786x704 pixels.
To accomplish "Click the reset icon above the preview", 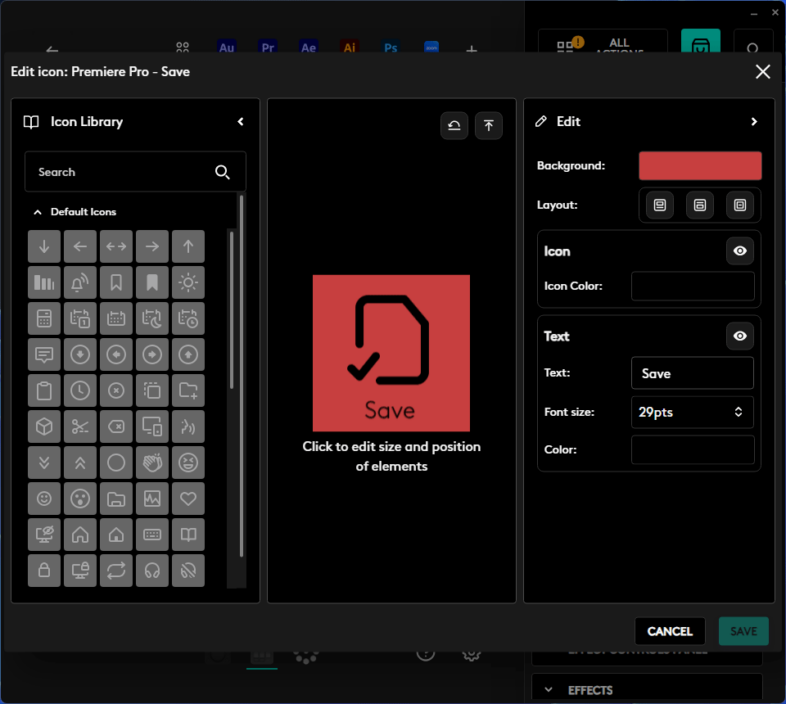I will tap(454, 125).
